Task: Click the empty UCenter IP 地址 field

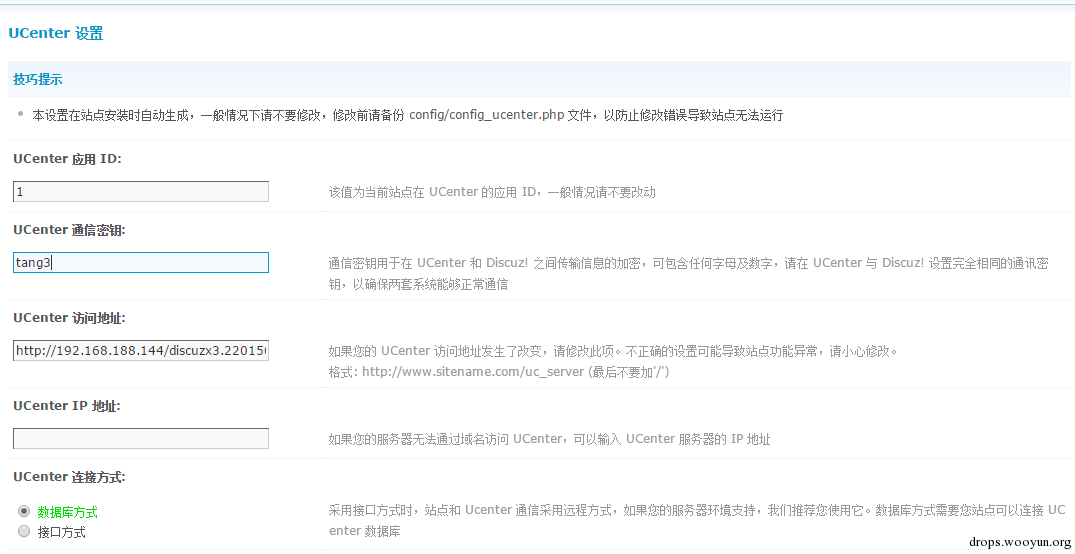Action: 141,439
